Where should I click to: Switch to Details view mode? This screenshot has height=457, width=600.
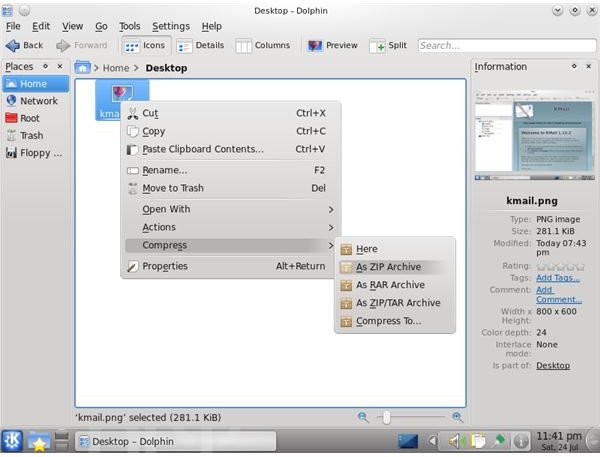point(200,46)
